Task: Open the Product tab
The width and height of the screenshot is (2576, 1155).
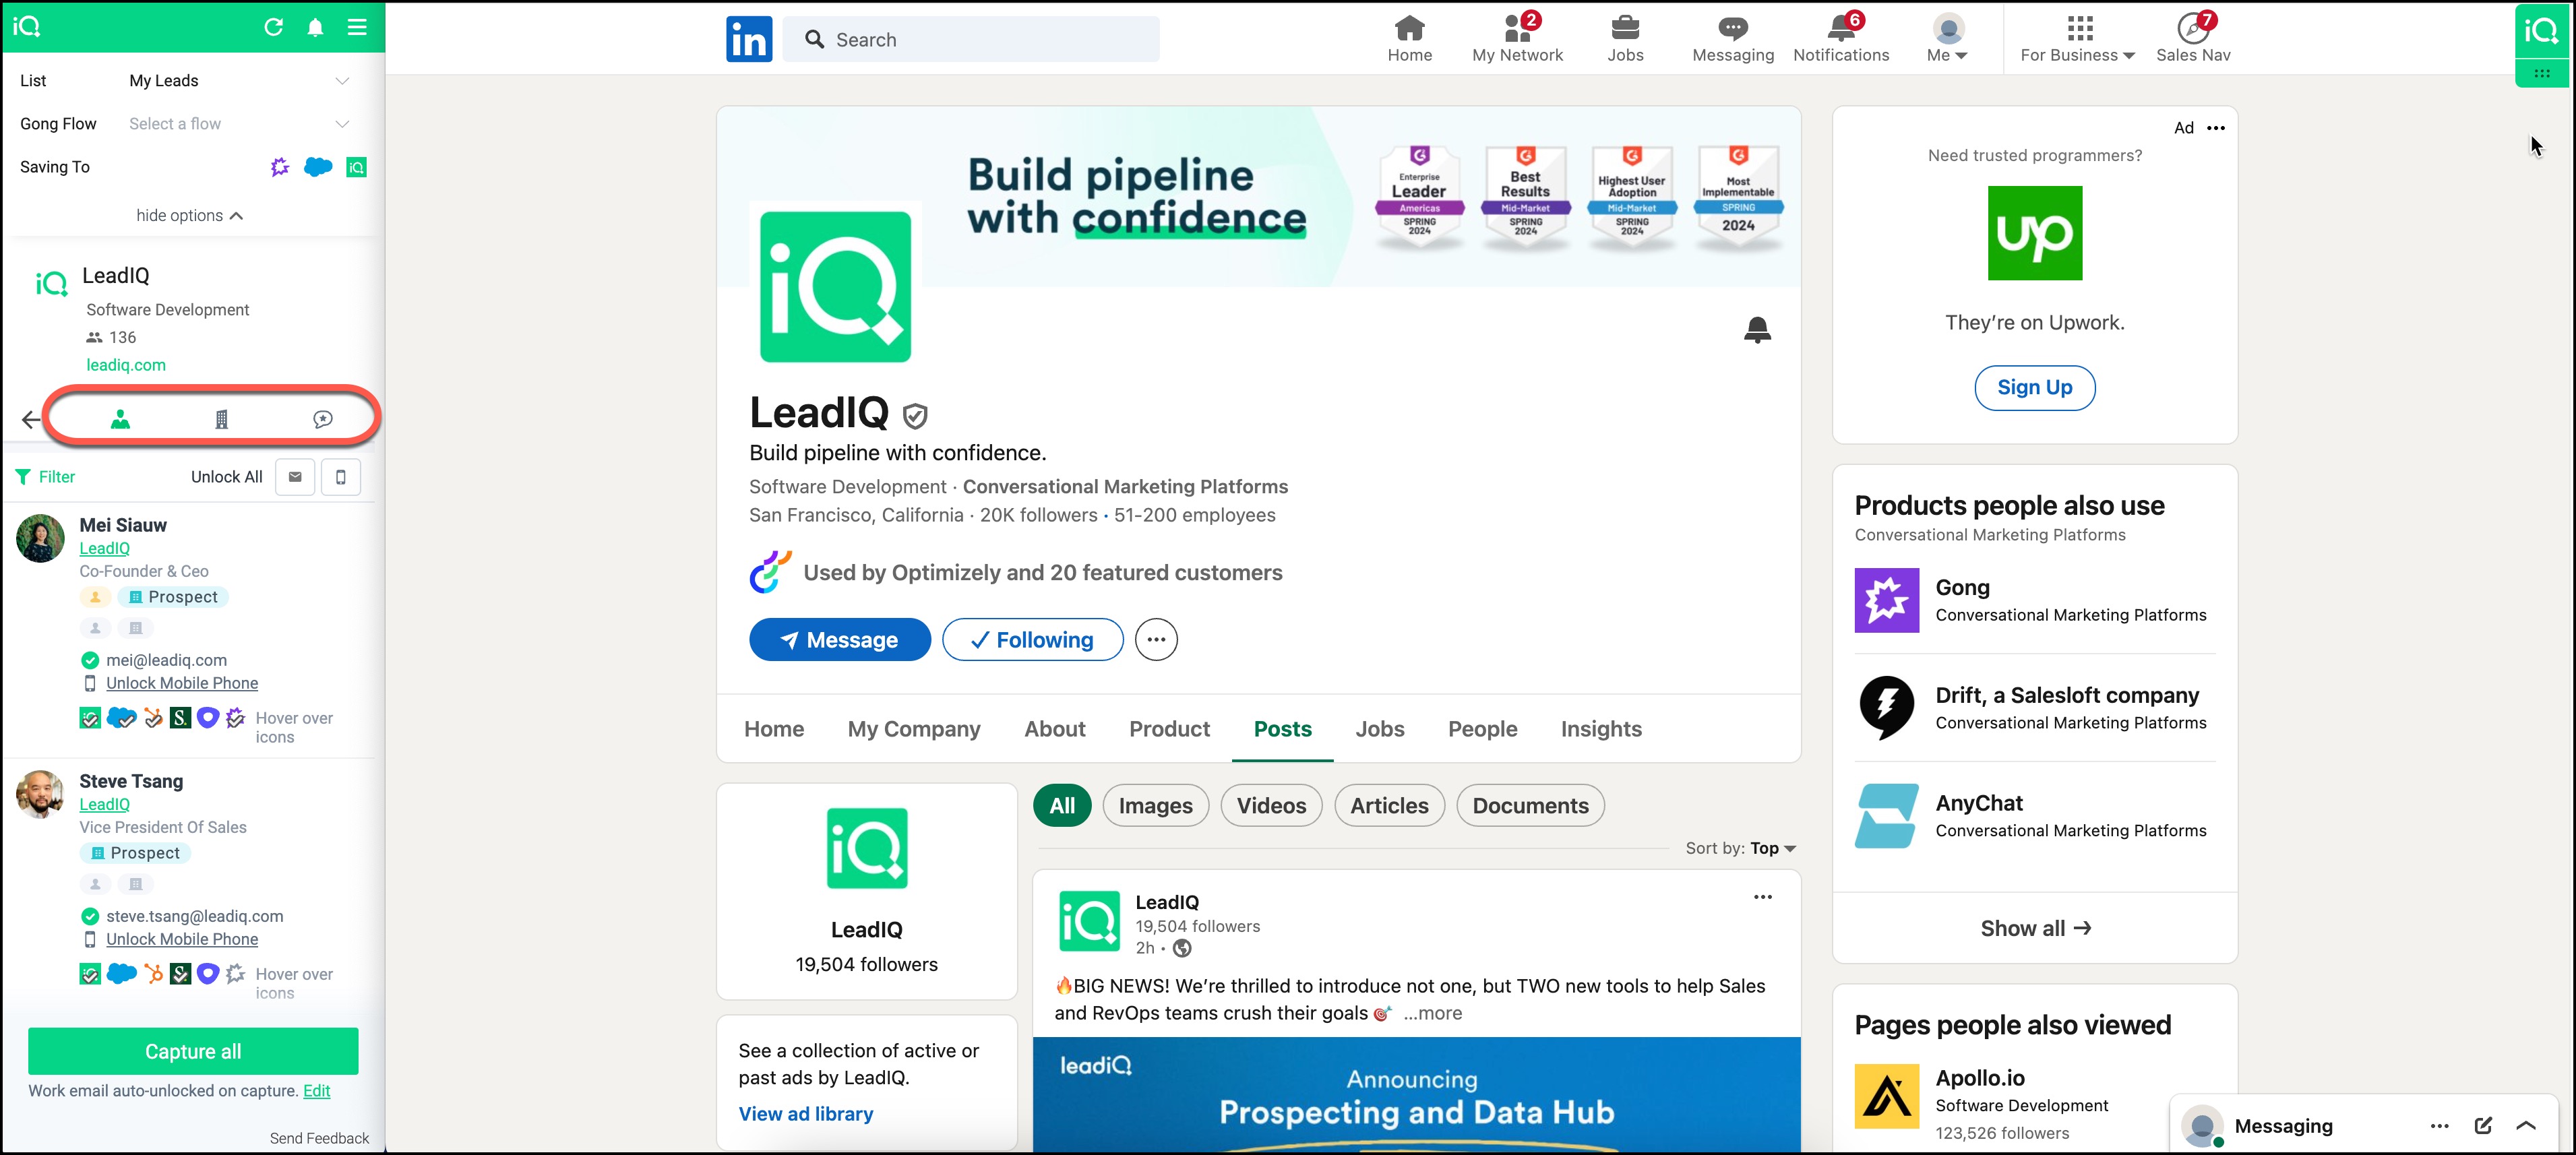Action: (1169, 729)
